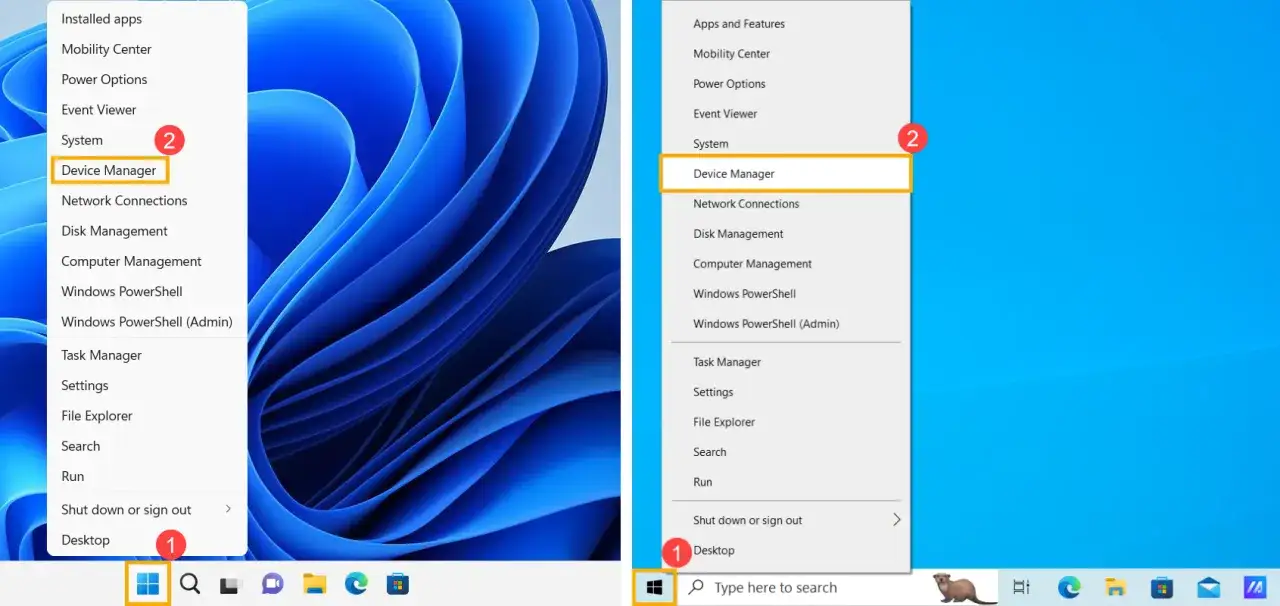Select Apps and Features in Windows 10 menu
1280x606 pixels.
click(x=786, y=24)
